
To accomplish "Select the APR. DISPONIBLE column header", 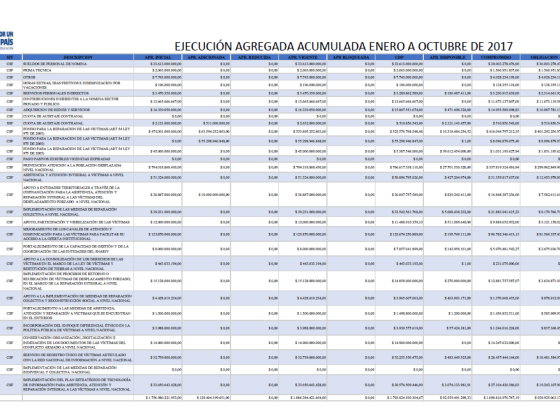I will (448, 57).
